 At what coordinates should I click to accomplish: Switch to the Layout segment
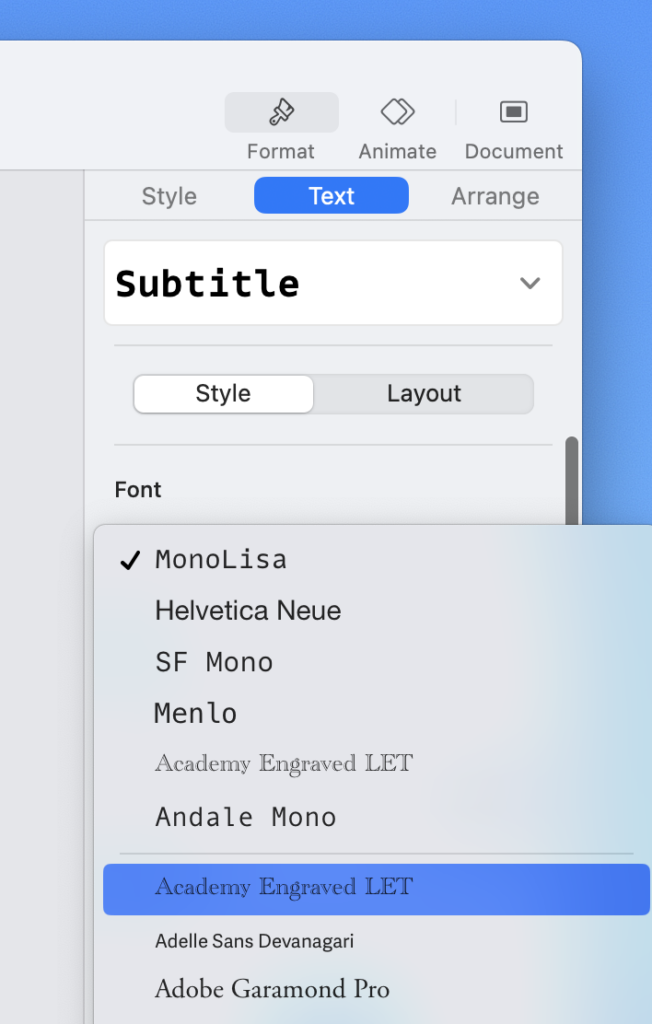click(424, 394)
